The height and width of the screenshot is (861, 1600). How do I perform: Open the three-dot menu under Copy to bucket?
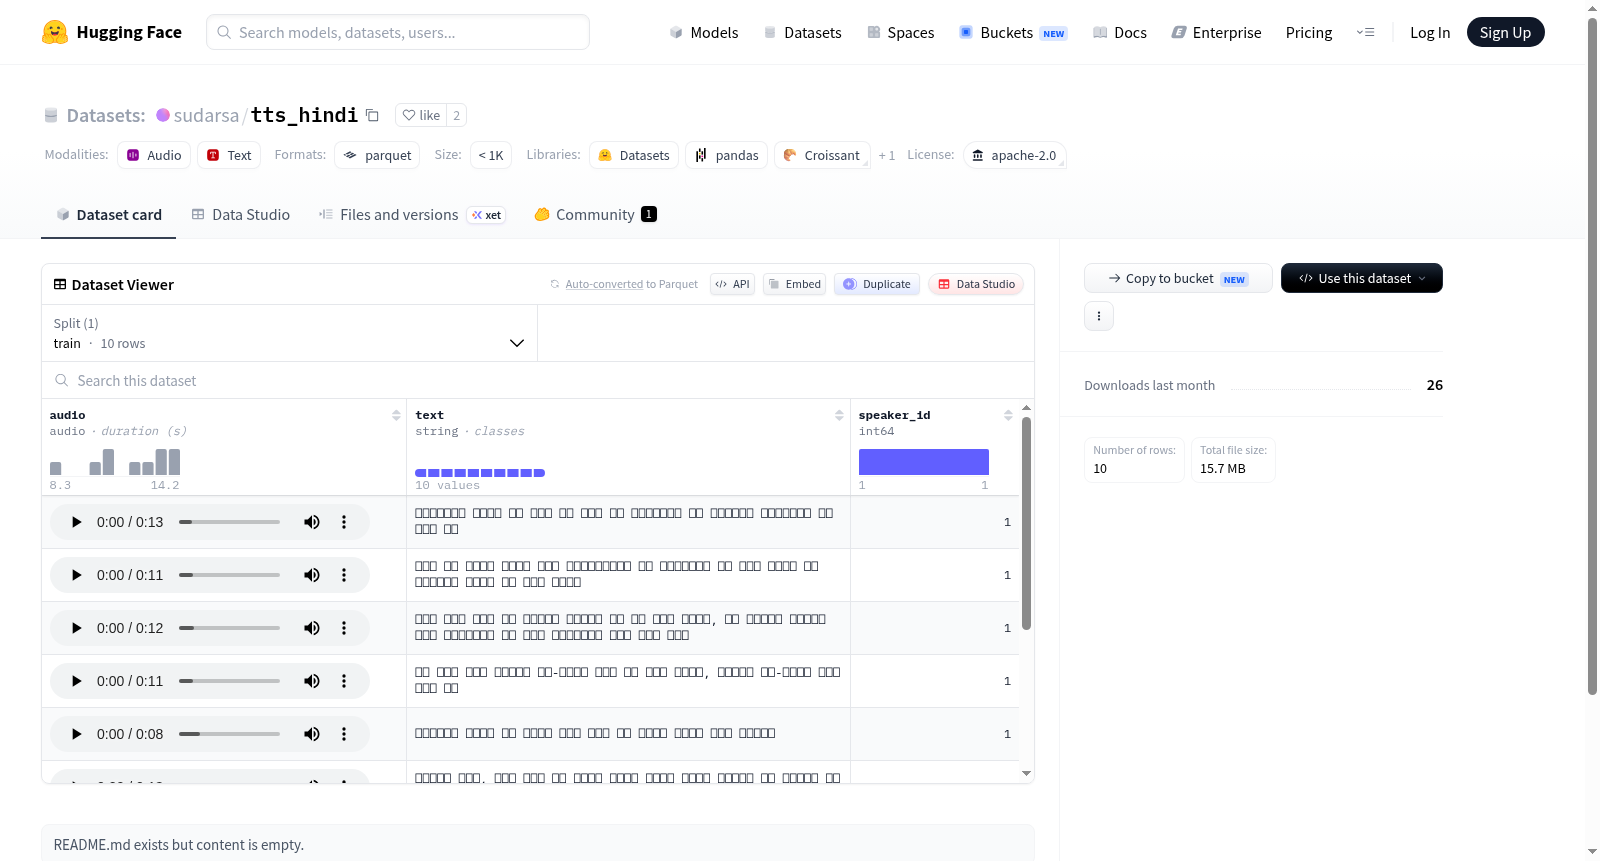point(1099,316)
